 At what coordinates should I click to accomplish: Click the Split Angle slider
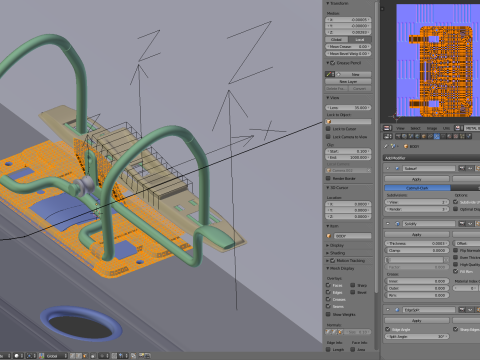pos(417,336)
